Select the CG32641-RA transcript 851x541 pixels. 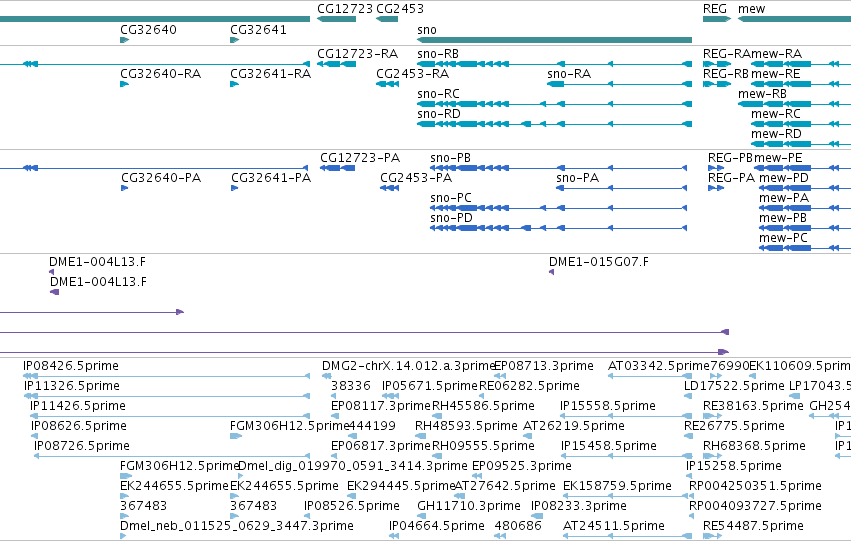click(234, 84)
